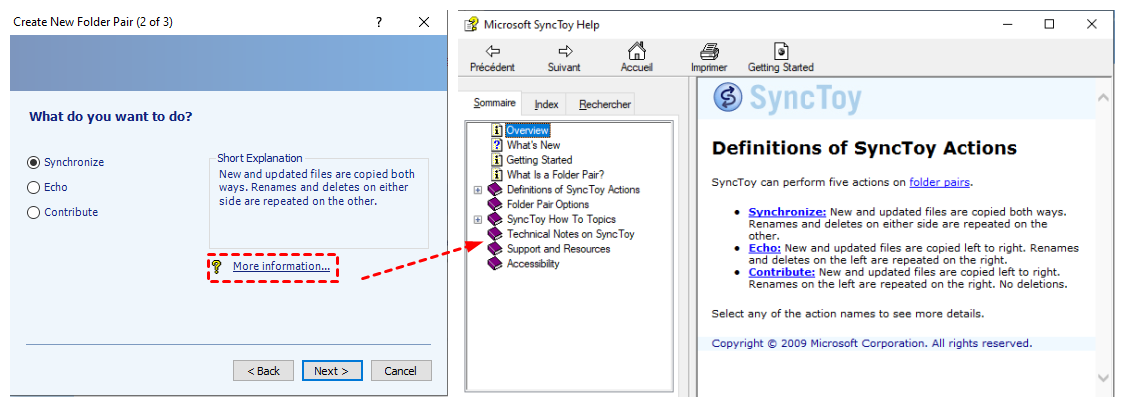Click the What's New question icon
This screenshot has width=1125, height=407.
[496, 145]
